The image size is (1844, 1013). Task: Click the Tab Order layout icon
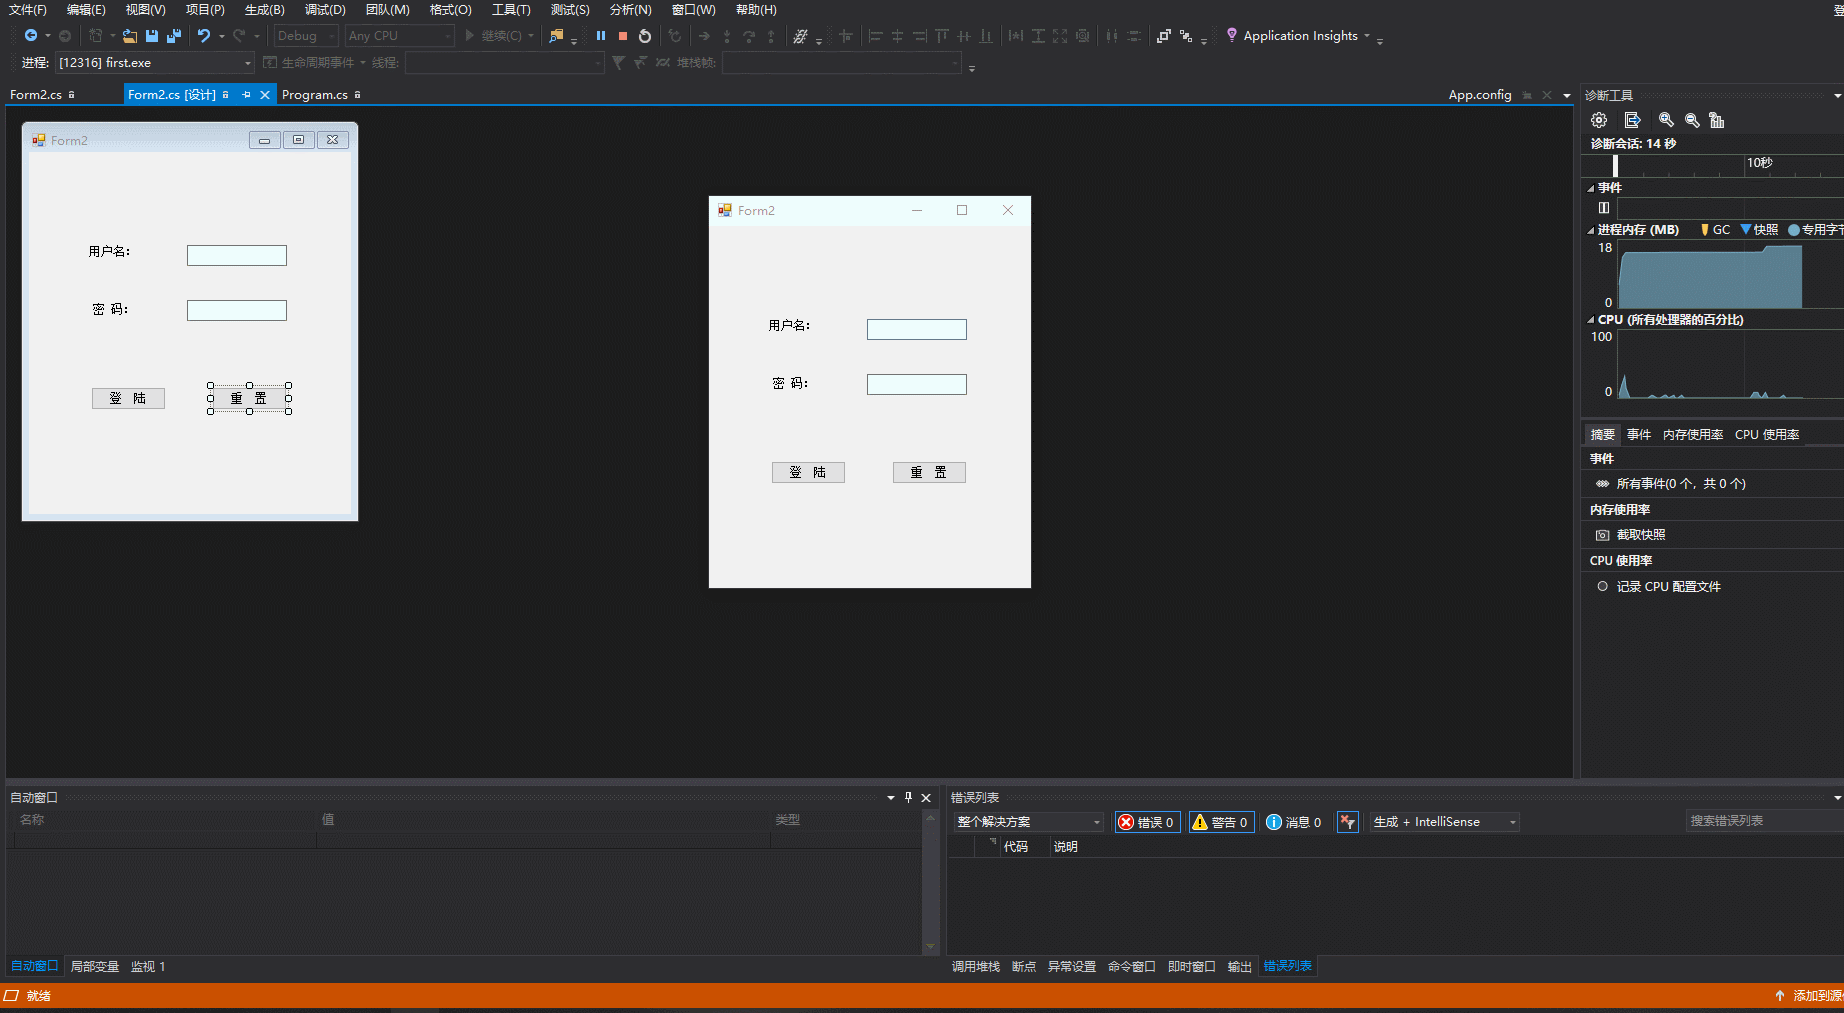[1186, 36]
